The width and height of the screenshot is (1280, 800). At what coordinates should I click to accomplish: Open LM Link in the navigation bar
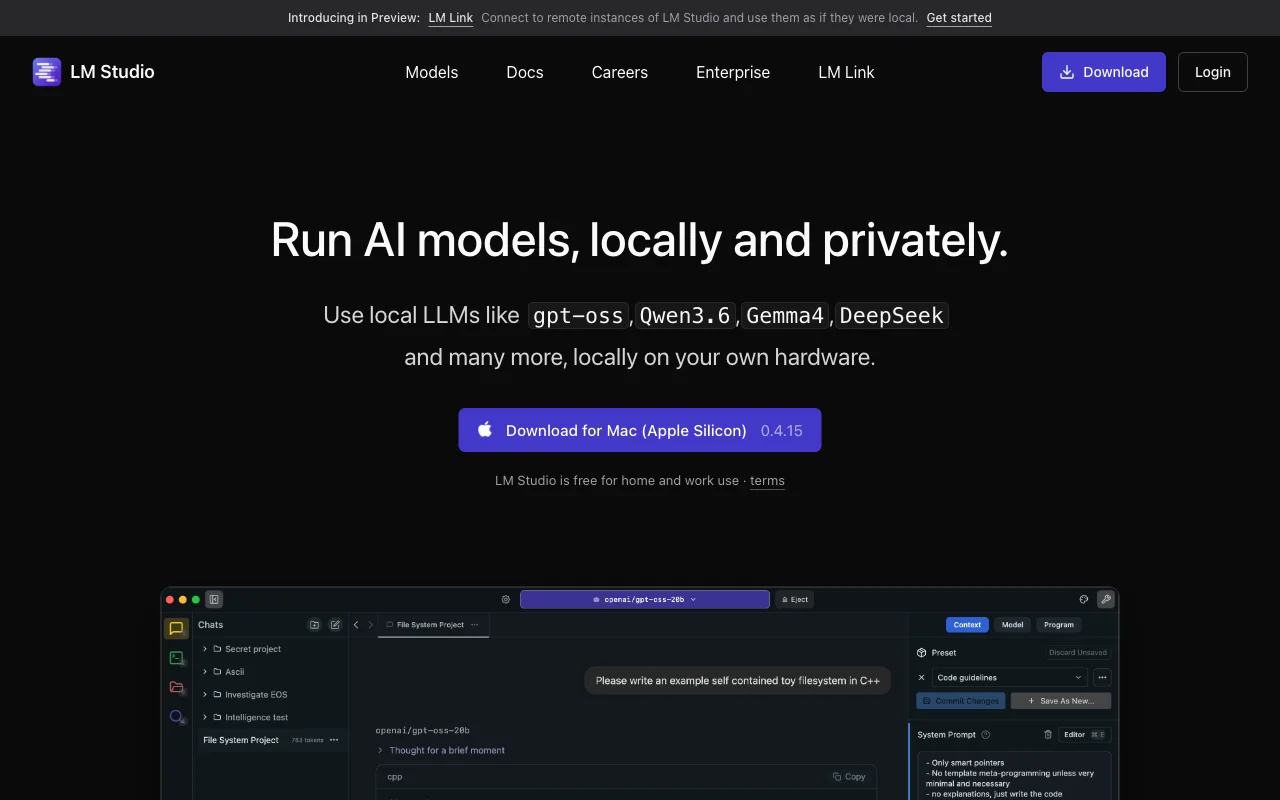846,72
